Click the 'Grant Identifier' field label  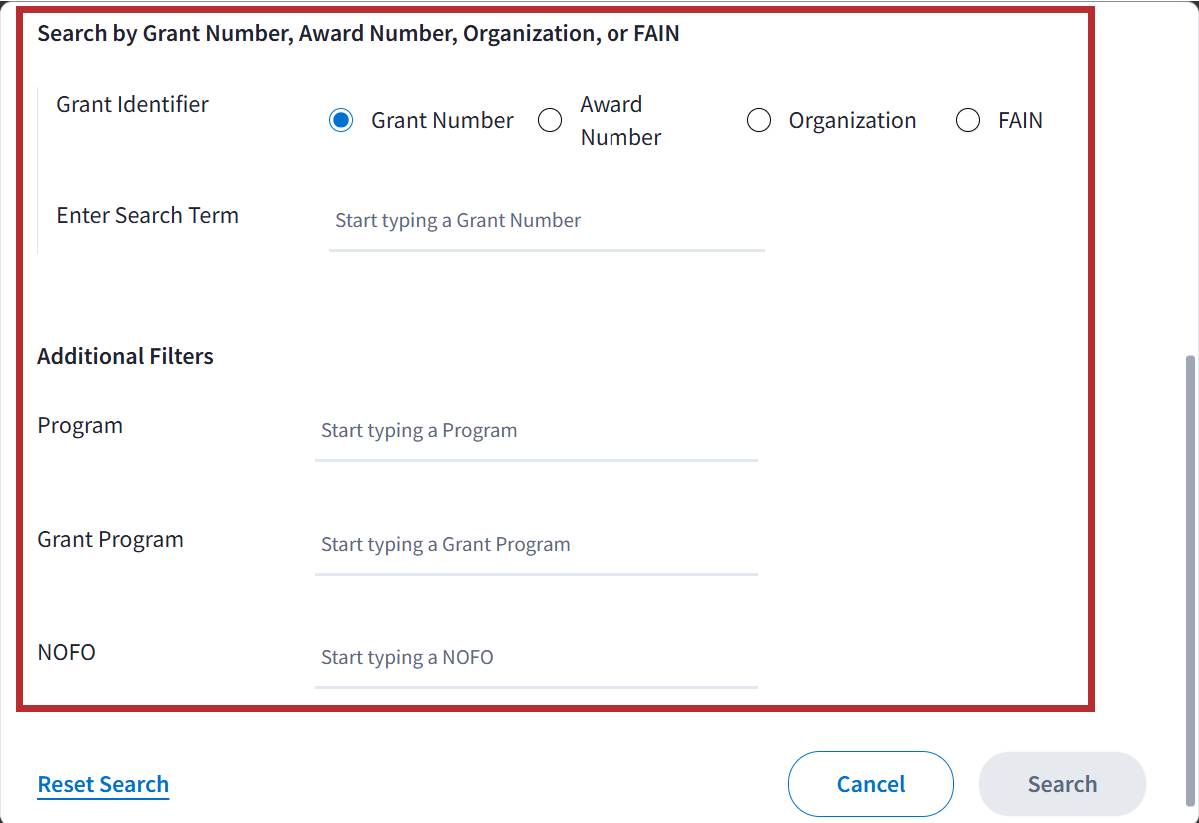[133, 104]
